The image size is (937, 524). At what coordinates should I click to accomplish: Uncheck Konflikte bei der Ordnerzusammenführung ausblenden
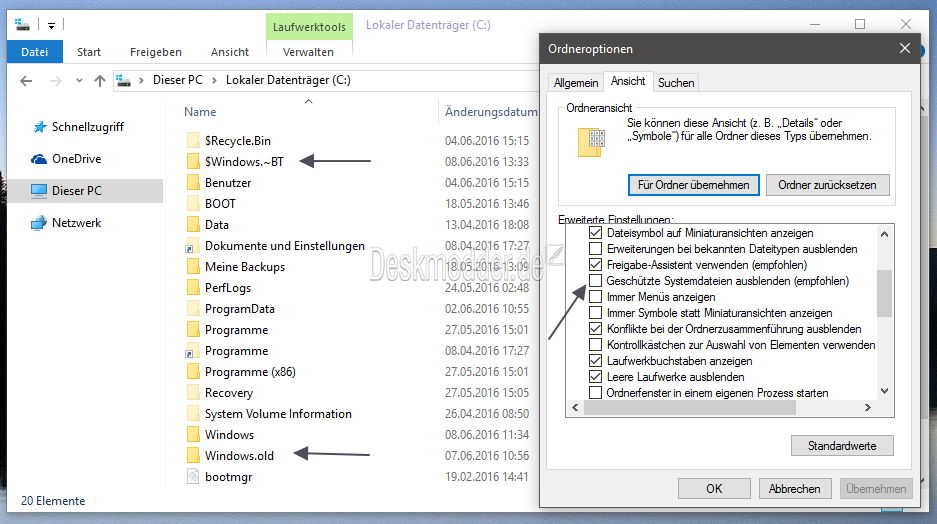[595, 329]
